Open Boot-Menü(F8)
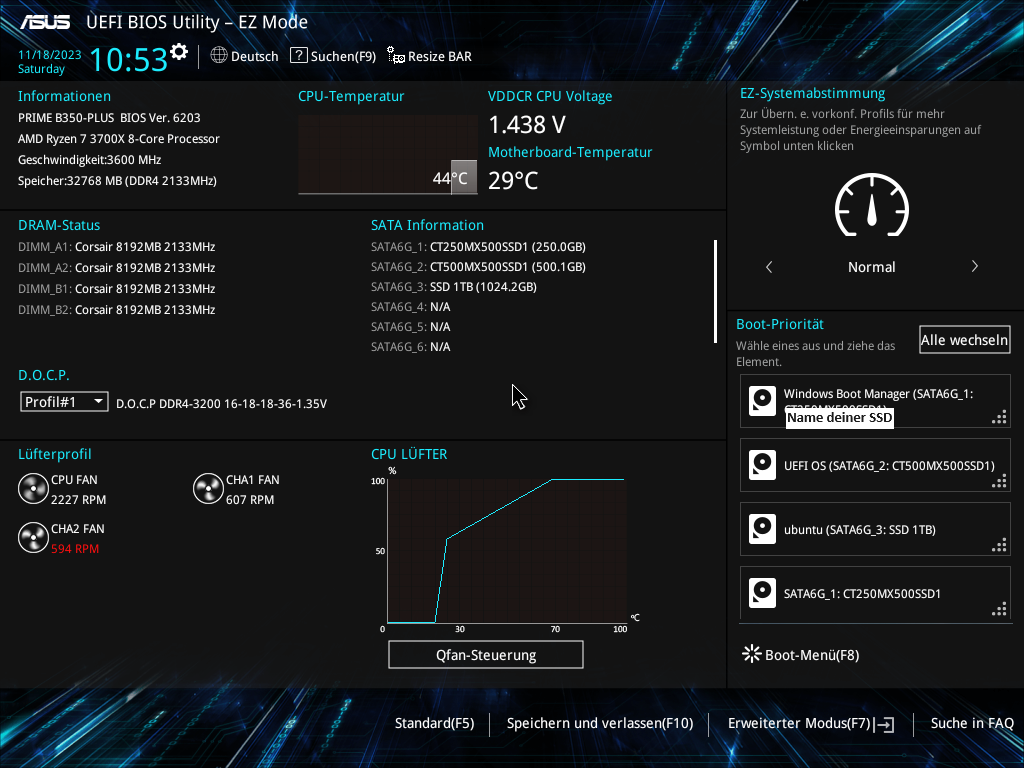Viewport: 1024px width, 768px height. 812,655
